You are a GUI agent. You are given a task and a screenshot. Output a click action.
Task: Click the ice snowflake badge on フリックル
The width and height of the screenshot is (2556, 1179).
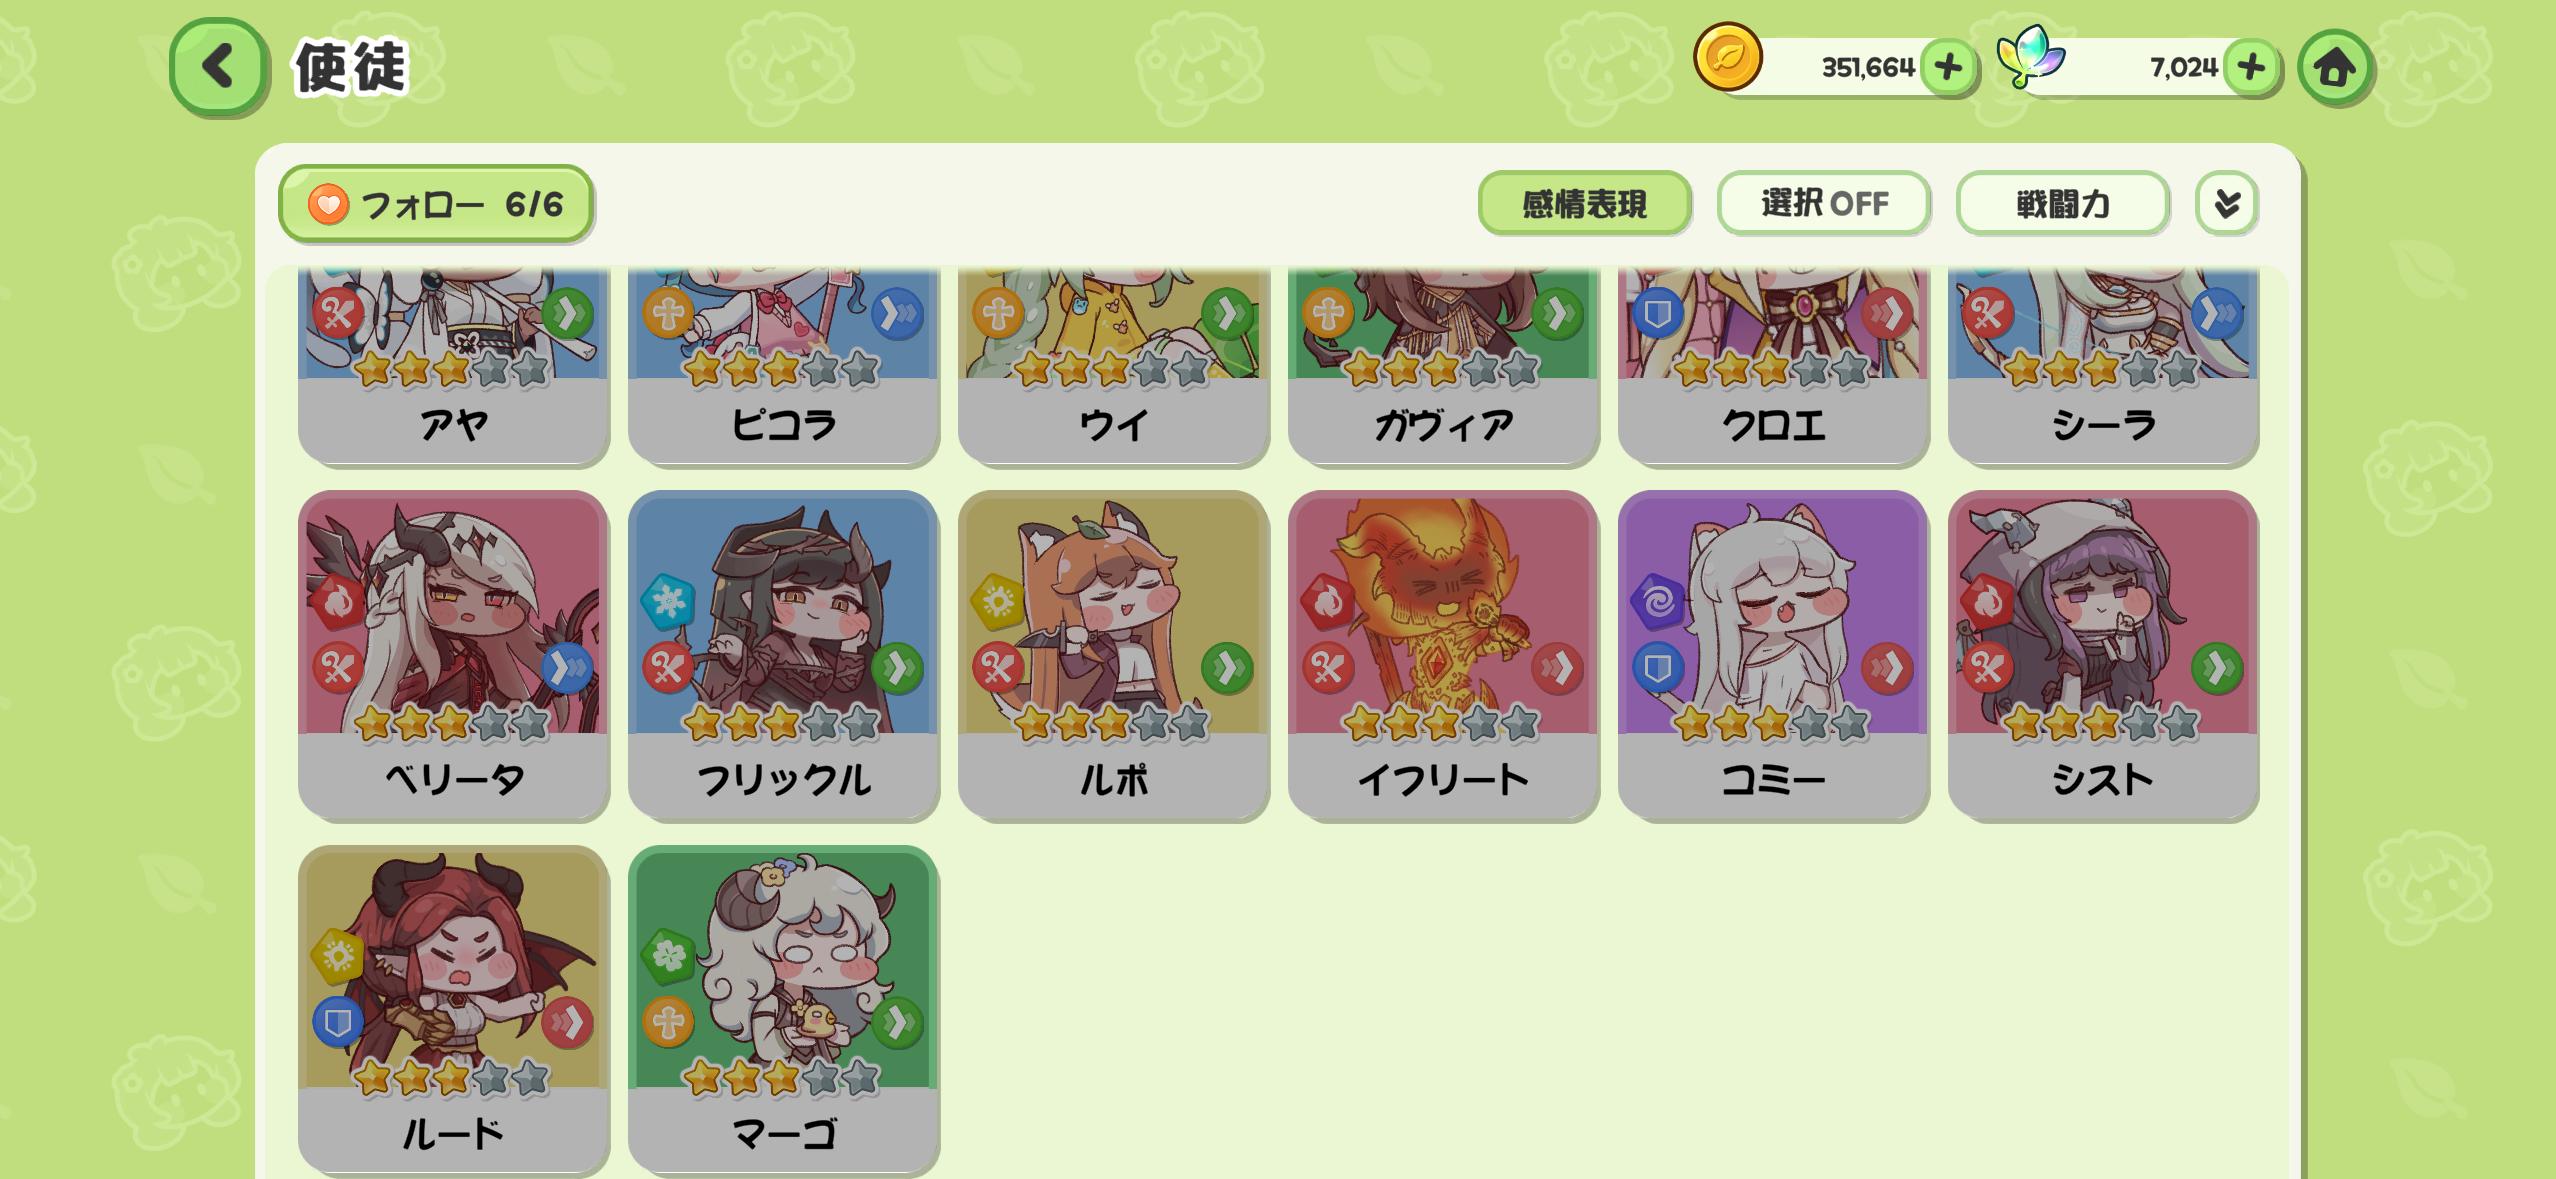(668, 602)
